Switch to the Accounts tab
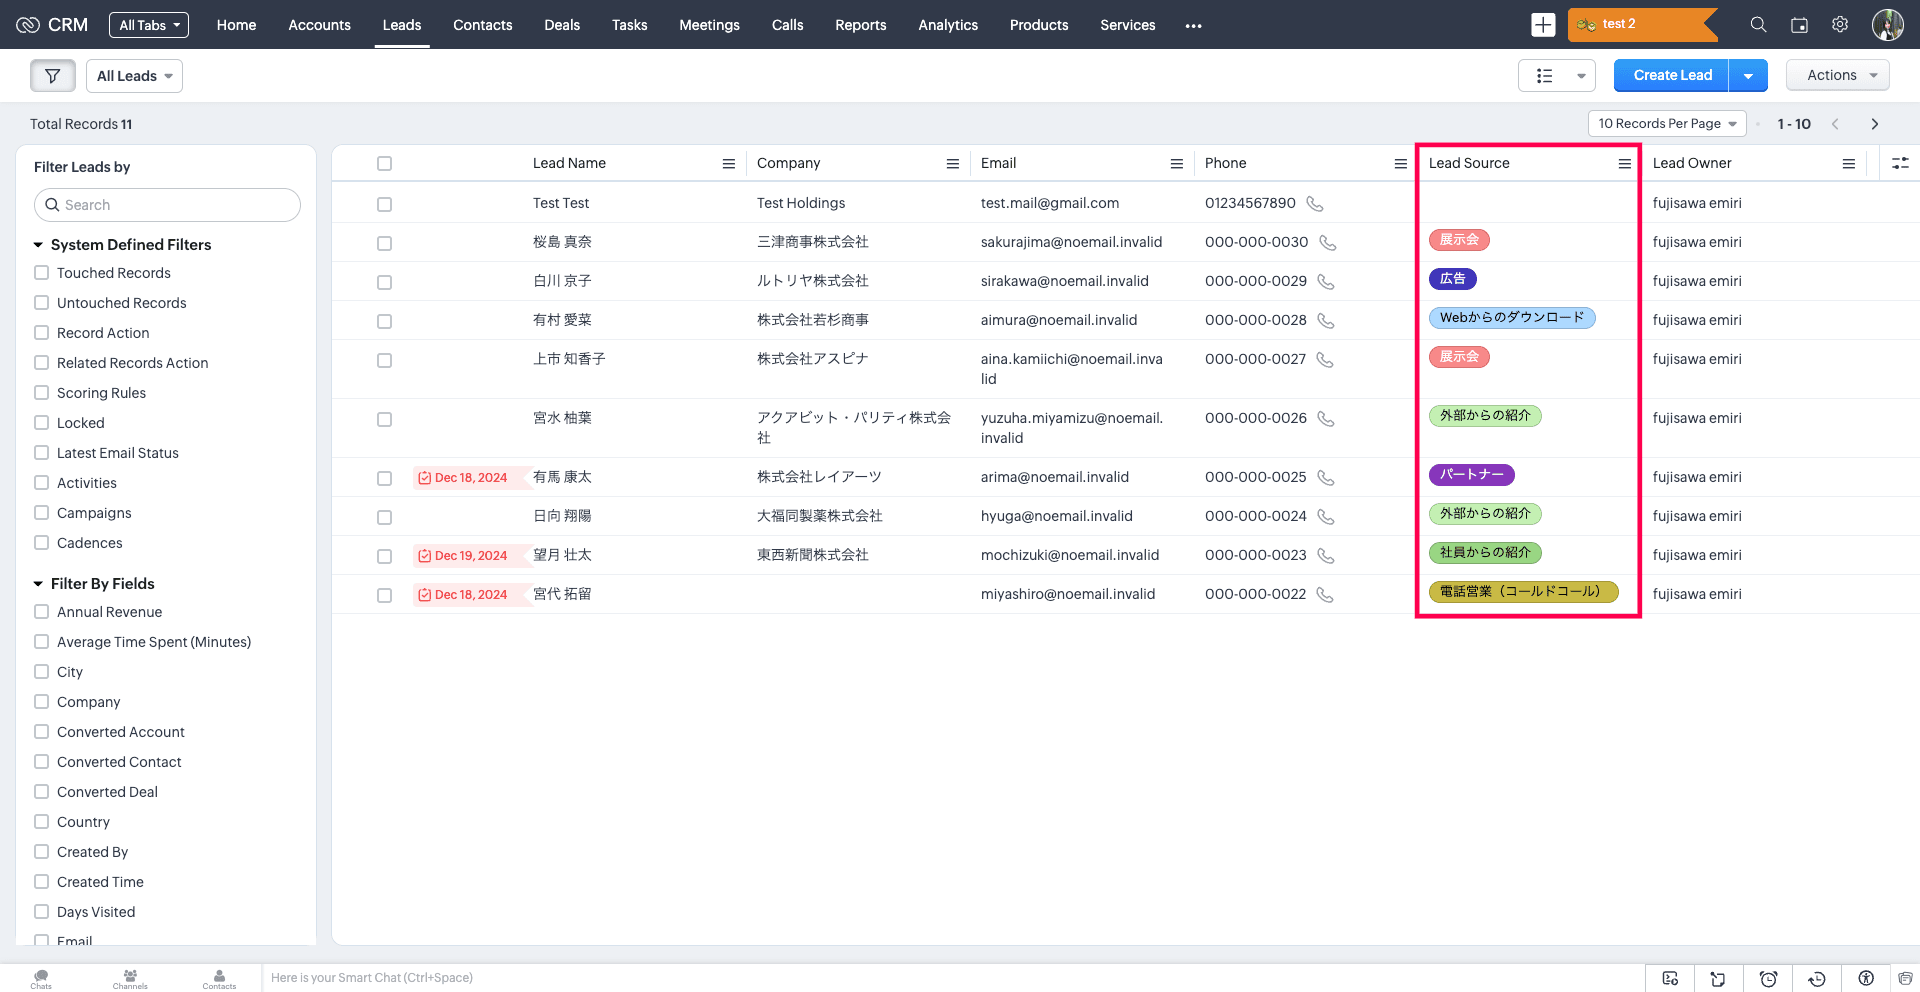Screen dimensions: 1920x992 [319, 25]
